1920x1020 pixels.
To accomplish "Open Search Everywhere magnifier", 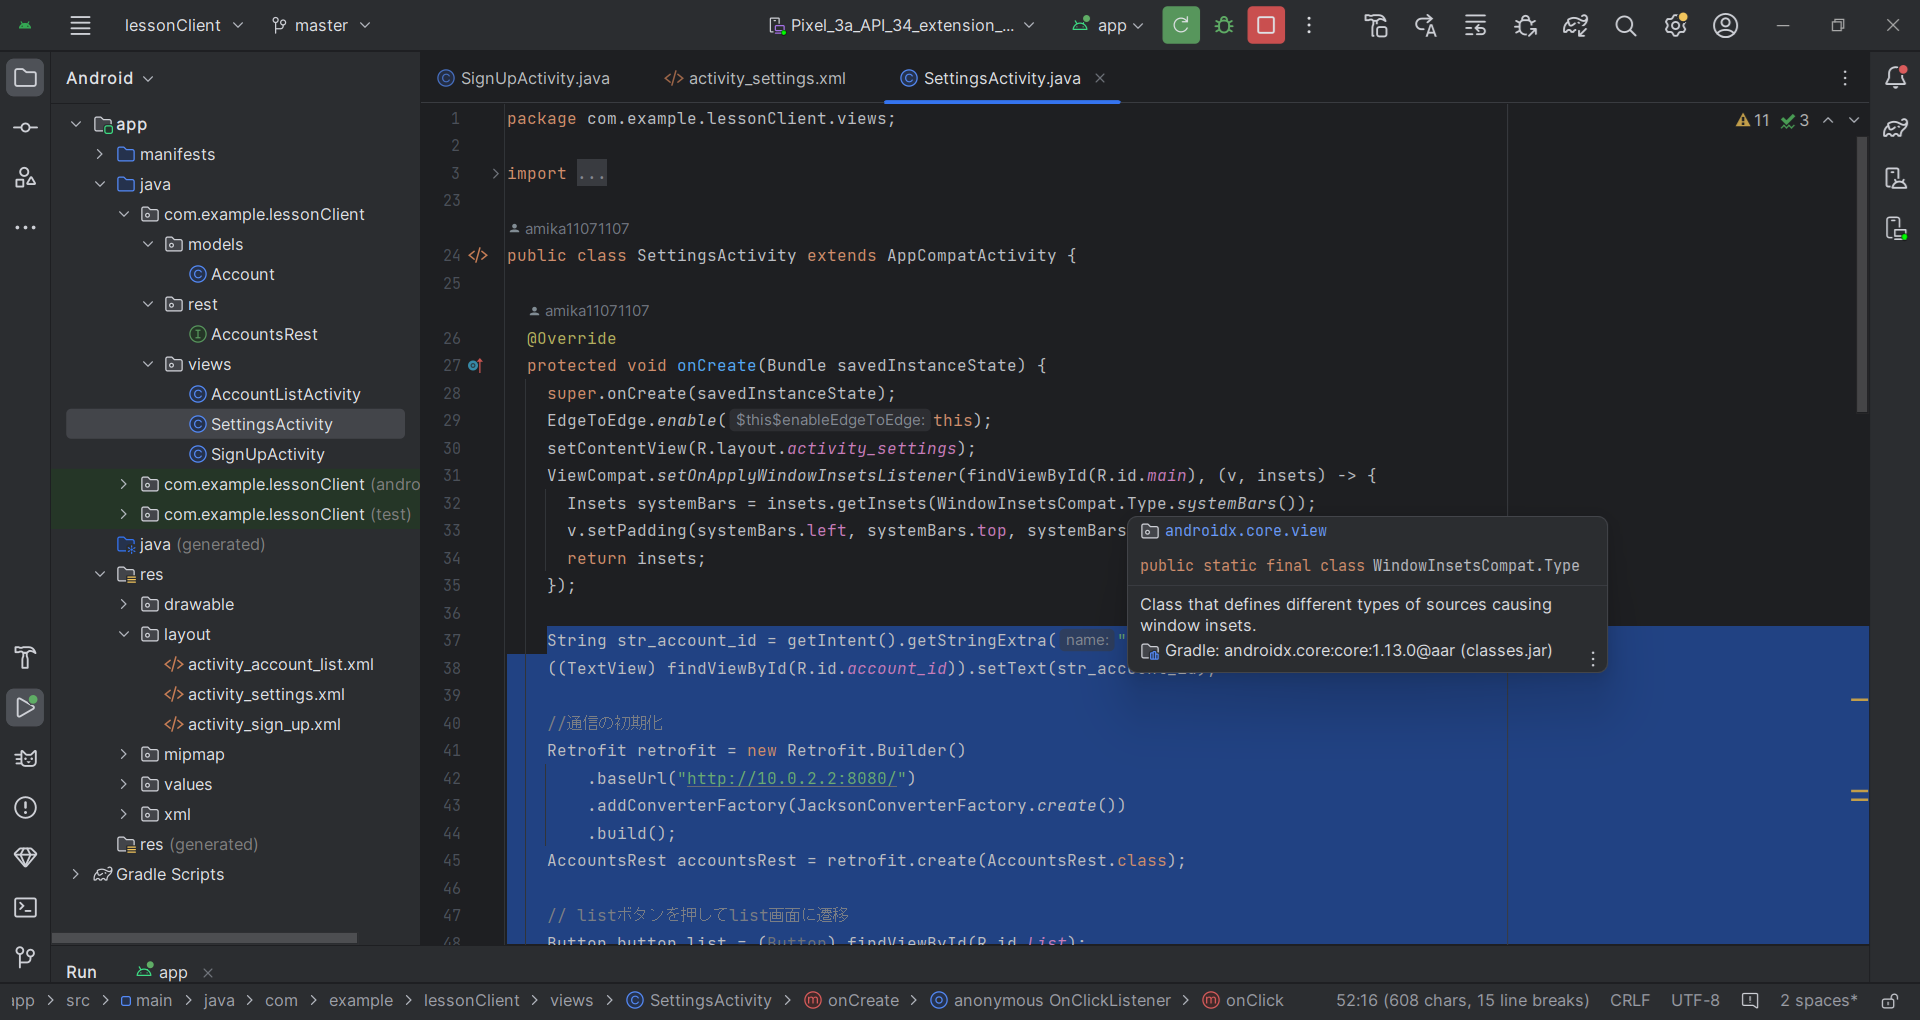I will pyautogui.click(x=1626, y=25).
